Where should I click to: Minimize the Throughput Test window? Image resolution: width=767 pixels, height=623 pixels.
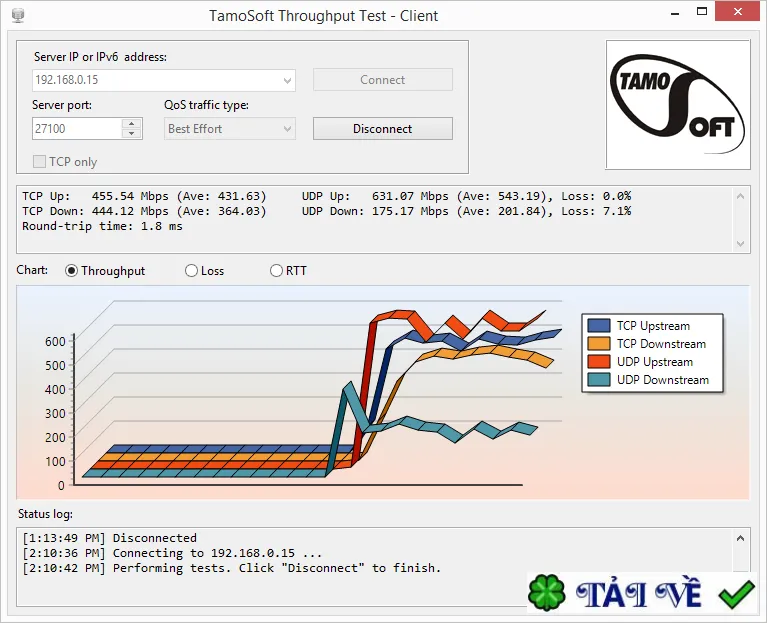[x=676, y=13]
